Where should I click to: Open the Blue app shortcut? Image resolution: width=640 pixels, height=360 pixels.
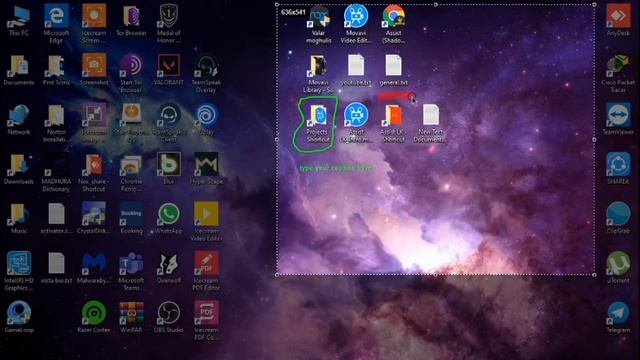pyautogui.click(x=169, y=169)
